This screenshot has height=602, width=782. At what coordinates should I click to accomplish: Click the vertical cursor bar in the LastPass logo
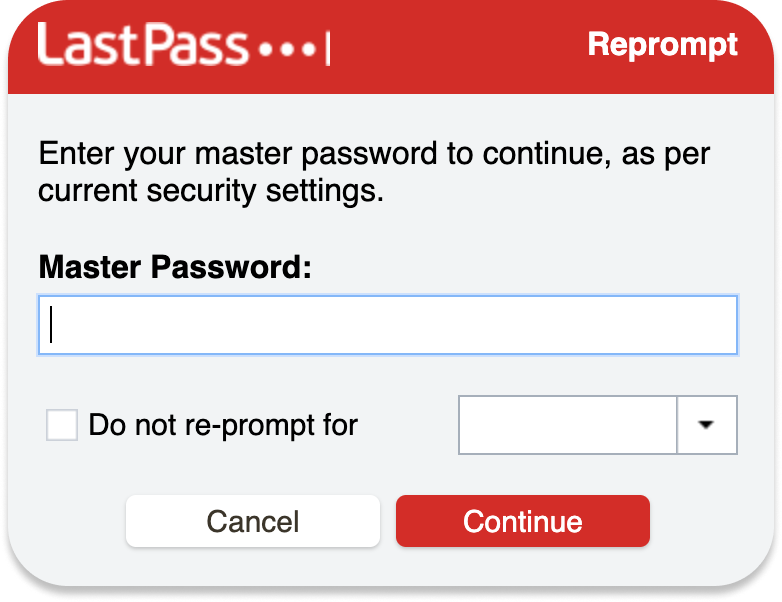pyautogui.click(x=328, y=48)
